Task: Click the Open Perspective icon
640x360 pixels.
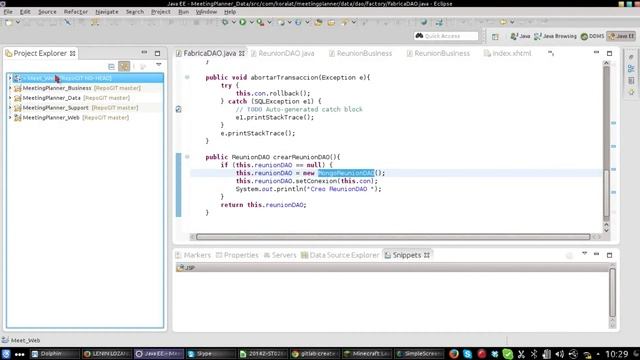Action: (x=495, y=36)
